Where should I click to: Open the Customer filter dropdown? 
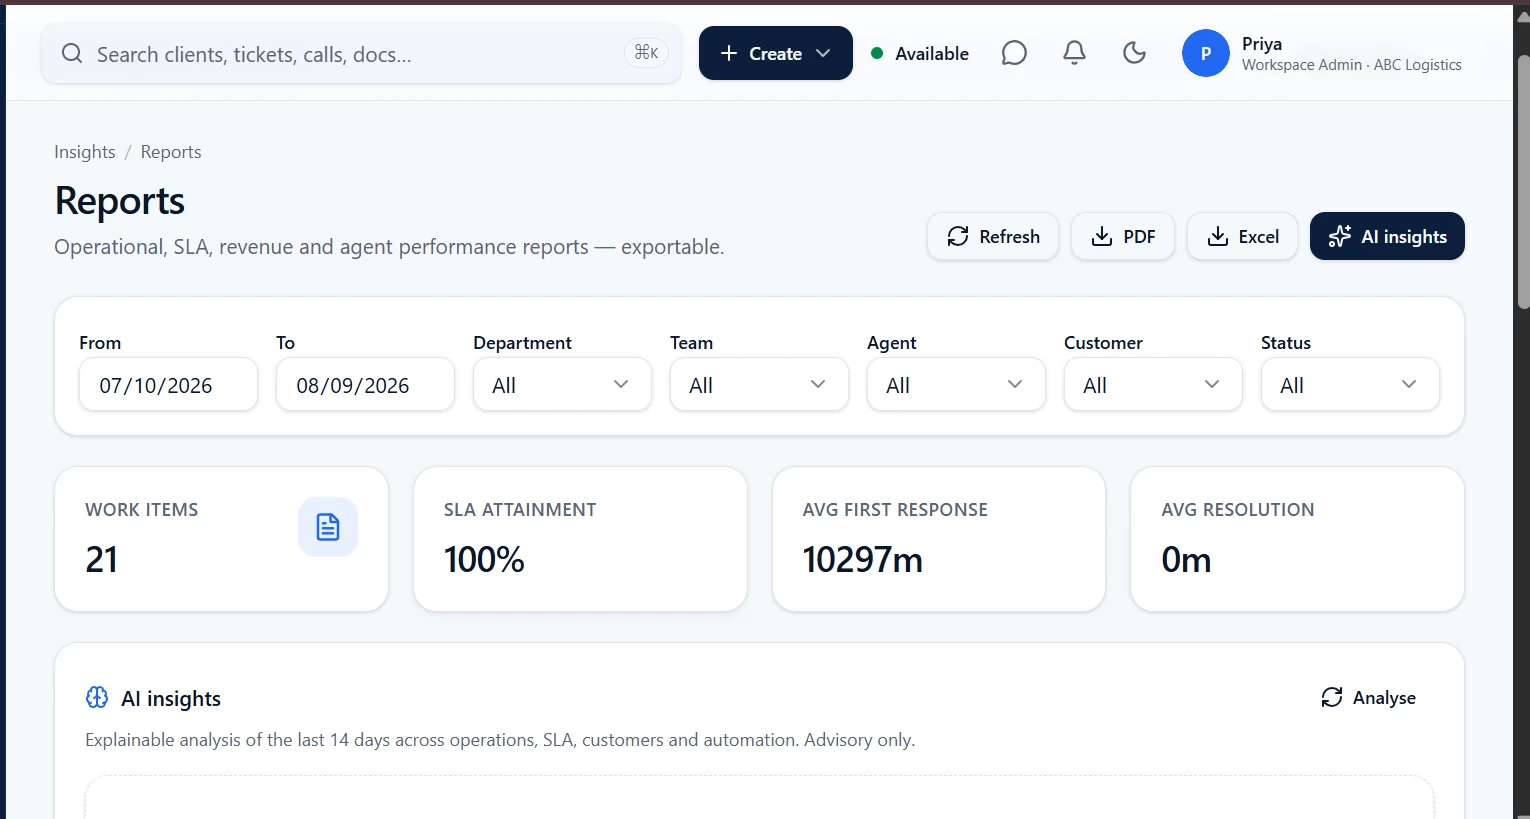1153,385
